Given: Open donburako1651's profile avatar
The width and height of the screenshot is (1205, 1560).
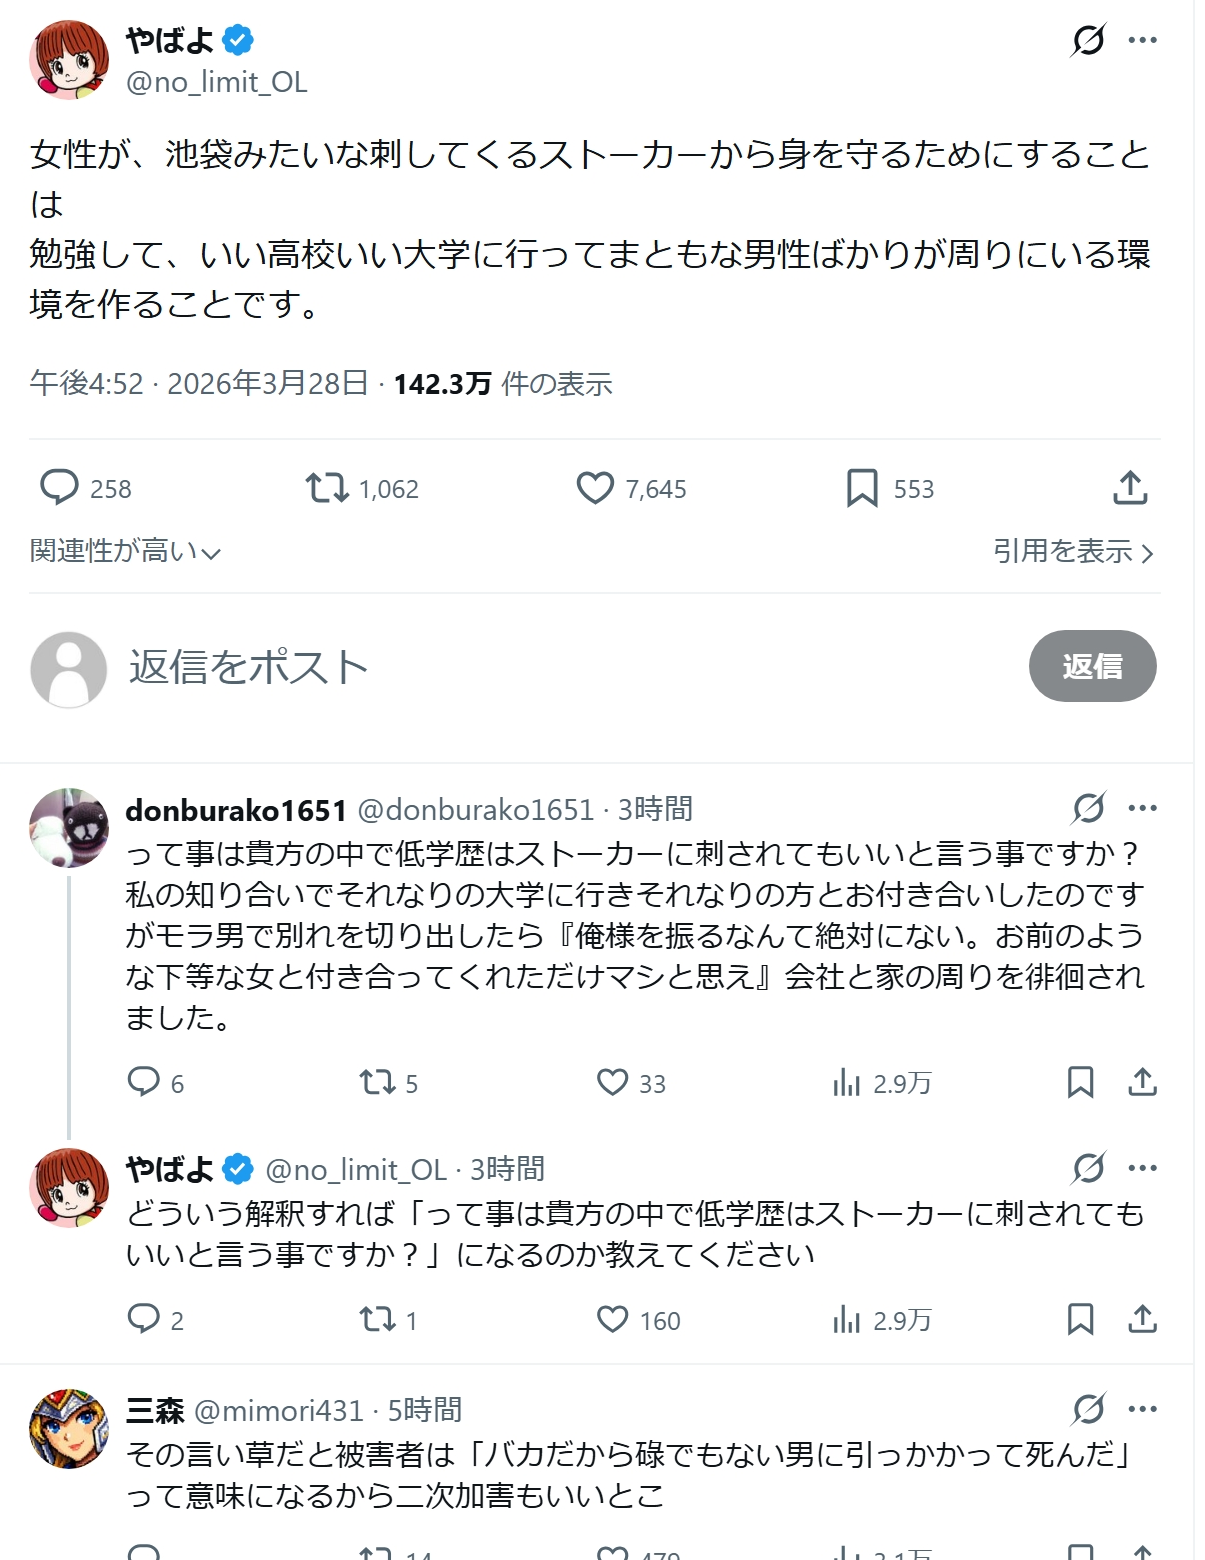Looking at the screenshot, I should (x=69, y=827).
